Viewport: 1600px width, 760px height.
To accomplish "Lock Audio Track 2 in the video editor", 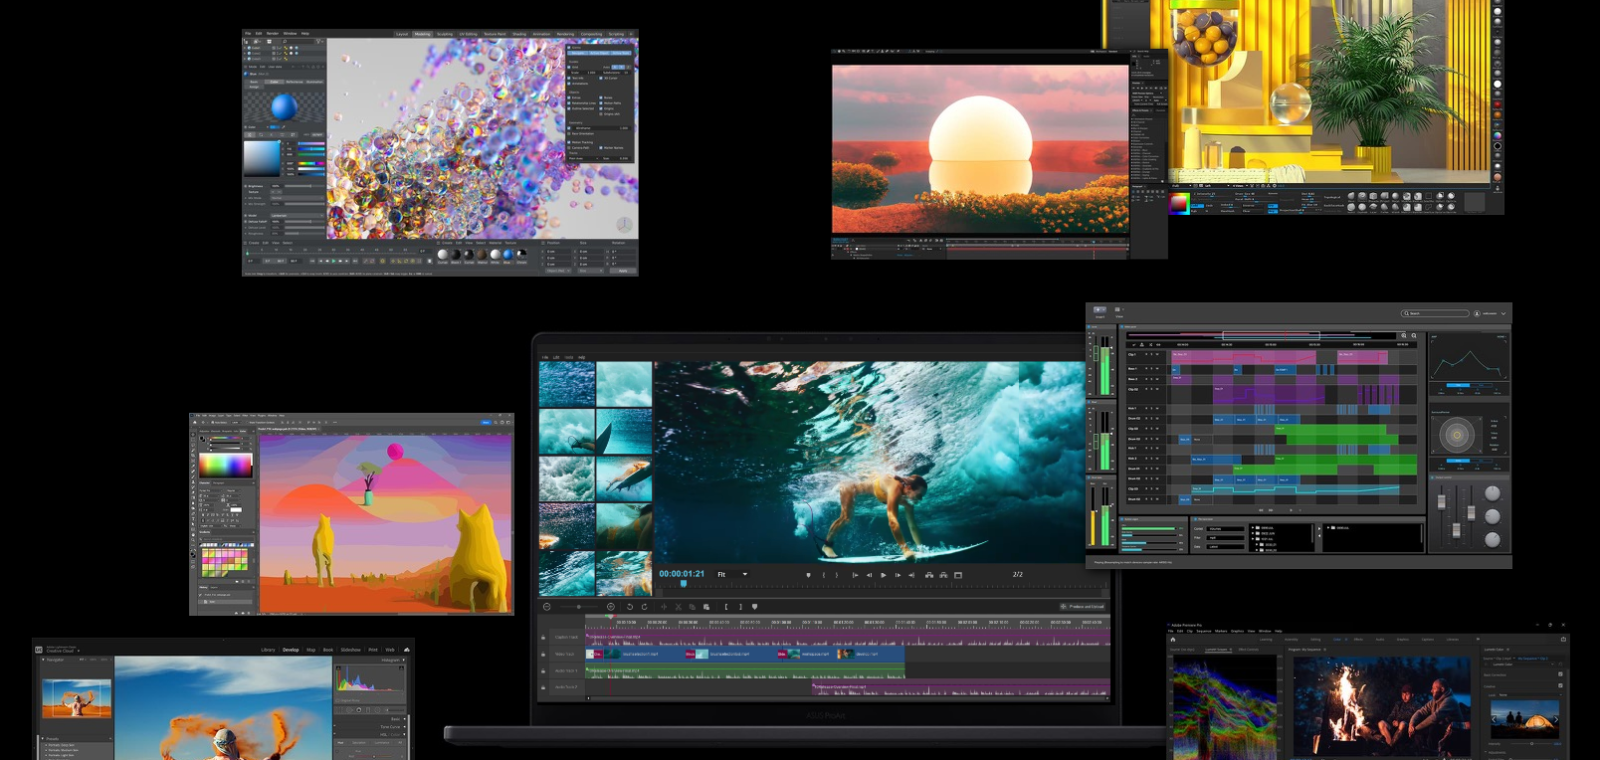I will coord(543,687).
